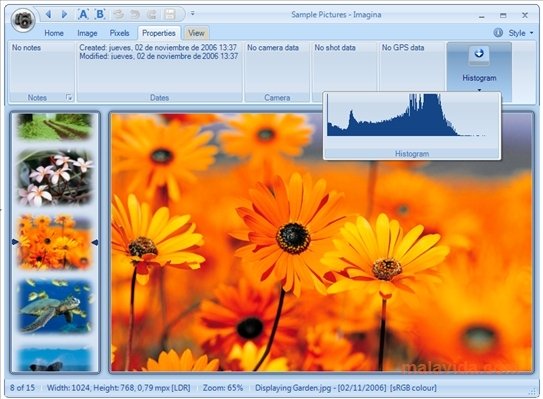The height and width of the screenshot is (399, 543).
Task: Open the Pixels tab
Action: (x=119, y=33)
